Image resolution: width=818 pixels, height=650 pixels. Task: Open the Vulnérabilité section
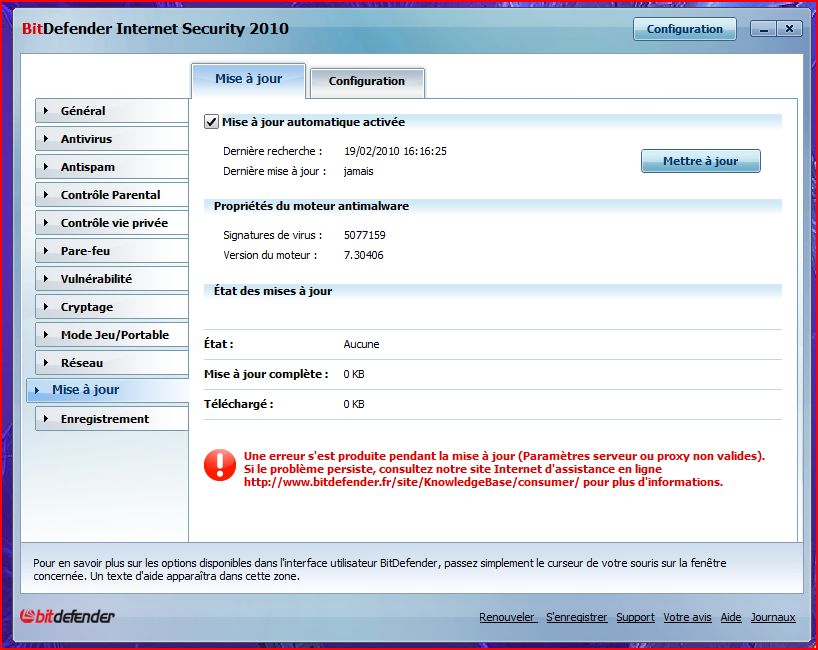(x=112, y=279)
